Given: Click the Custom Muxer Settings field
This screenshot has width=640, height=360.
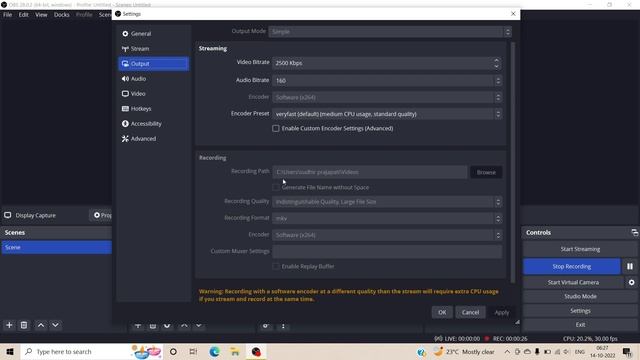Looking at the screenshot, I should click(387, 251).
